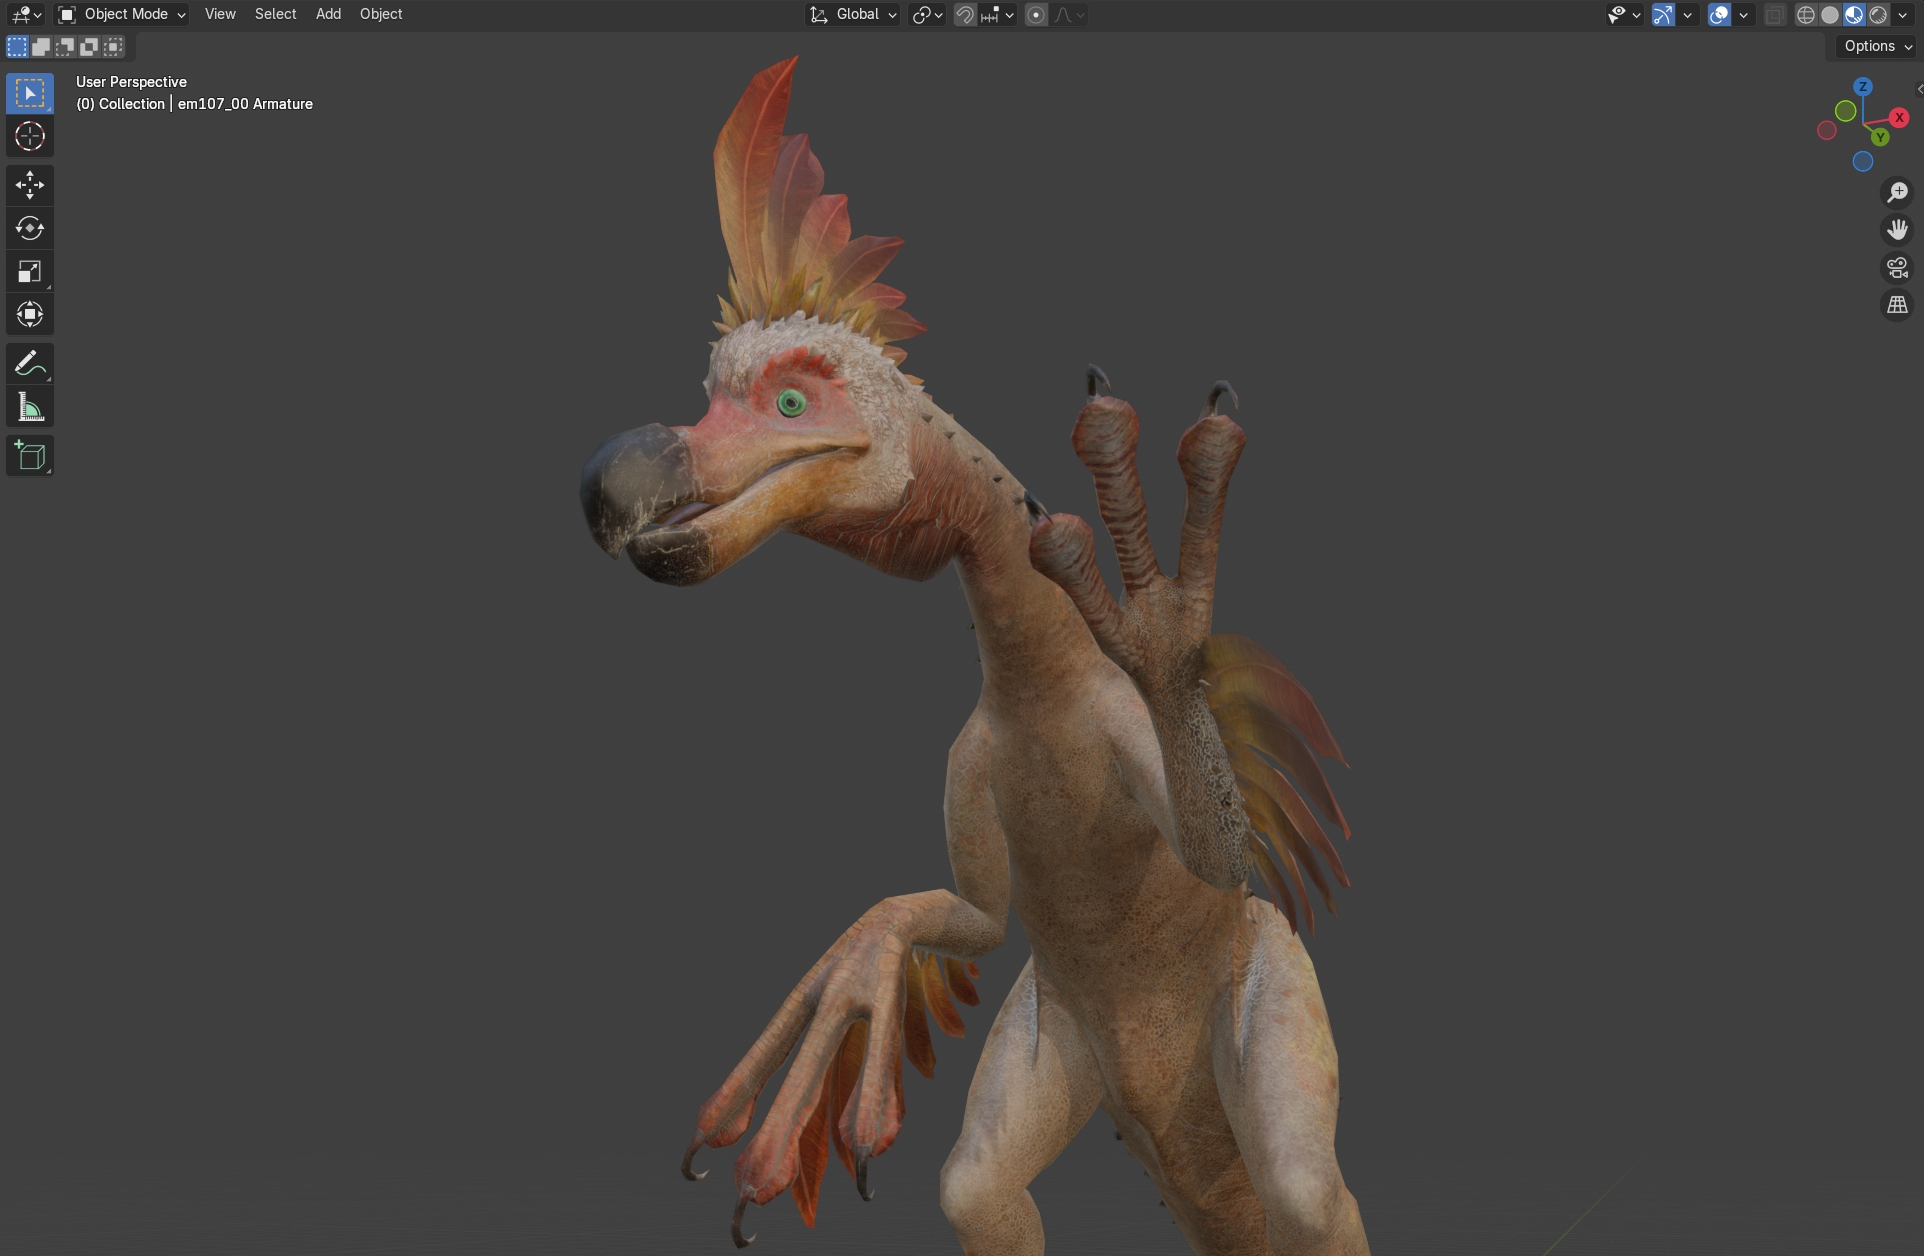Expand the Options dropdown
The image size is (1924, 1256).
(x=1877, y=46)
